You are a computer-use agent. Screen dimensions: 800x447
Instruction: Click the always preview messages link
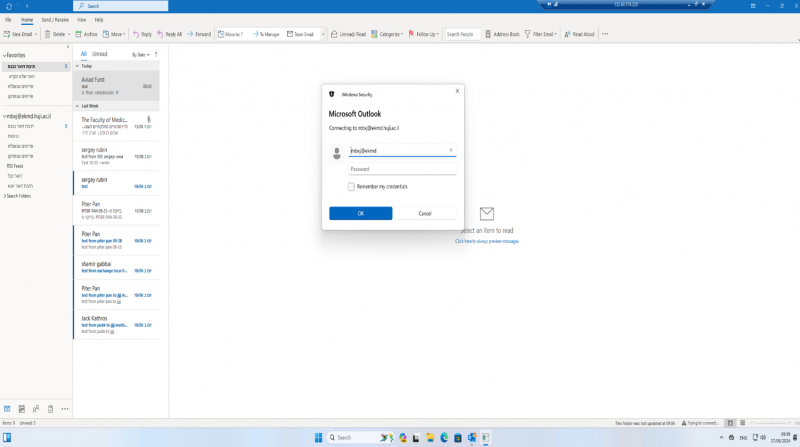tap(487, 241)
